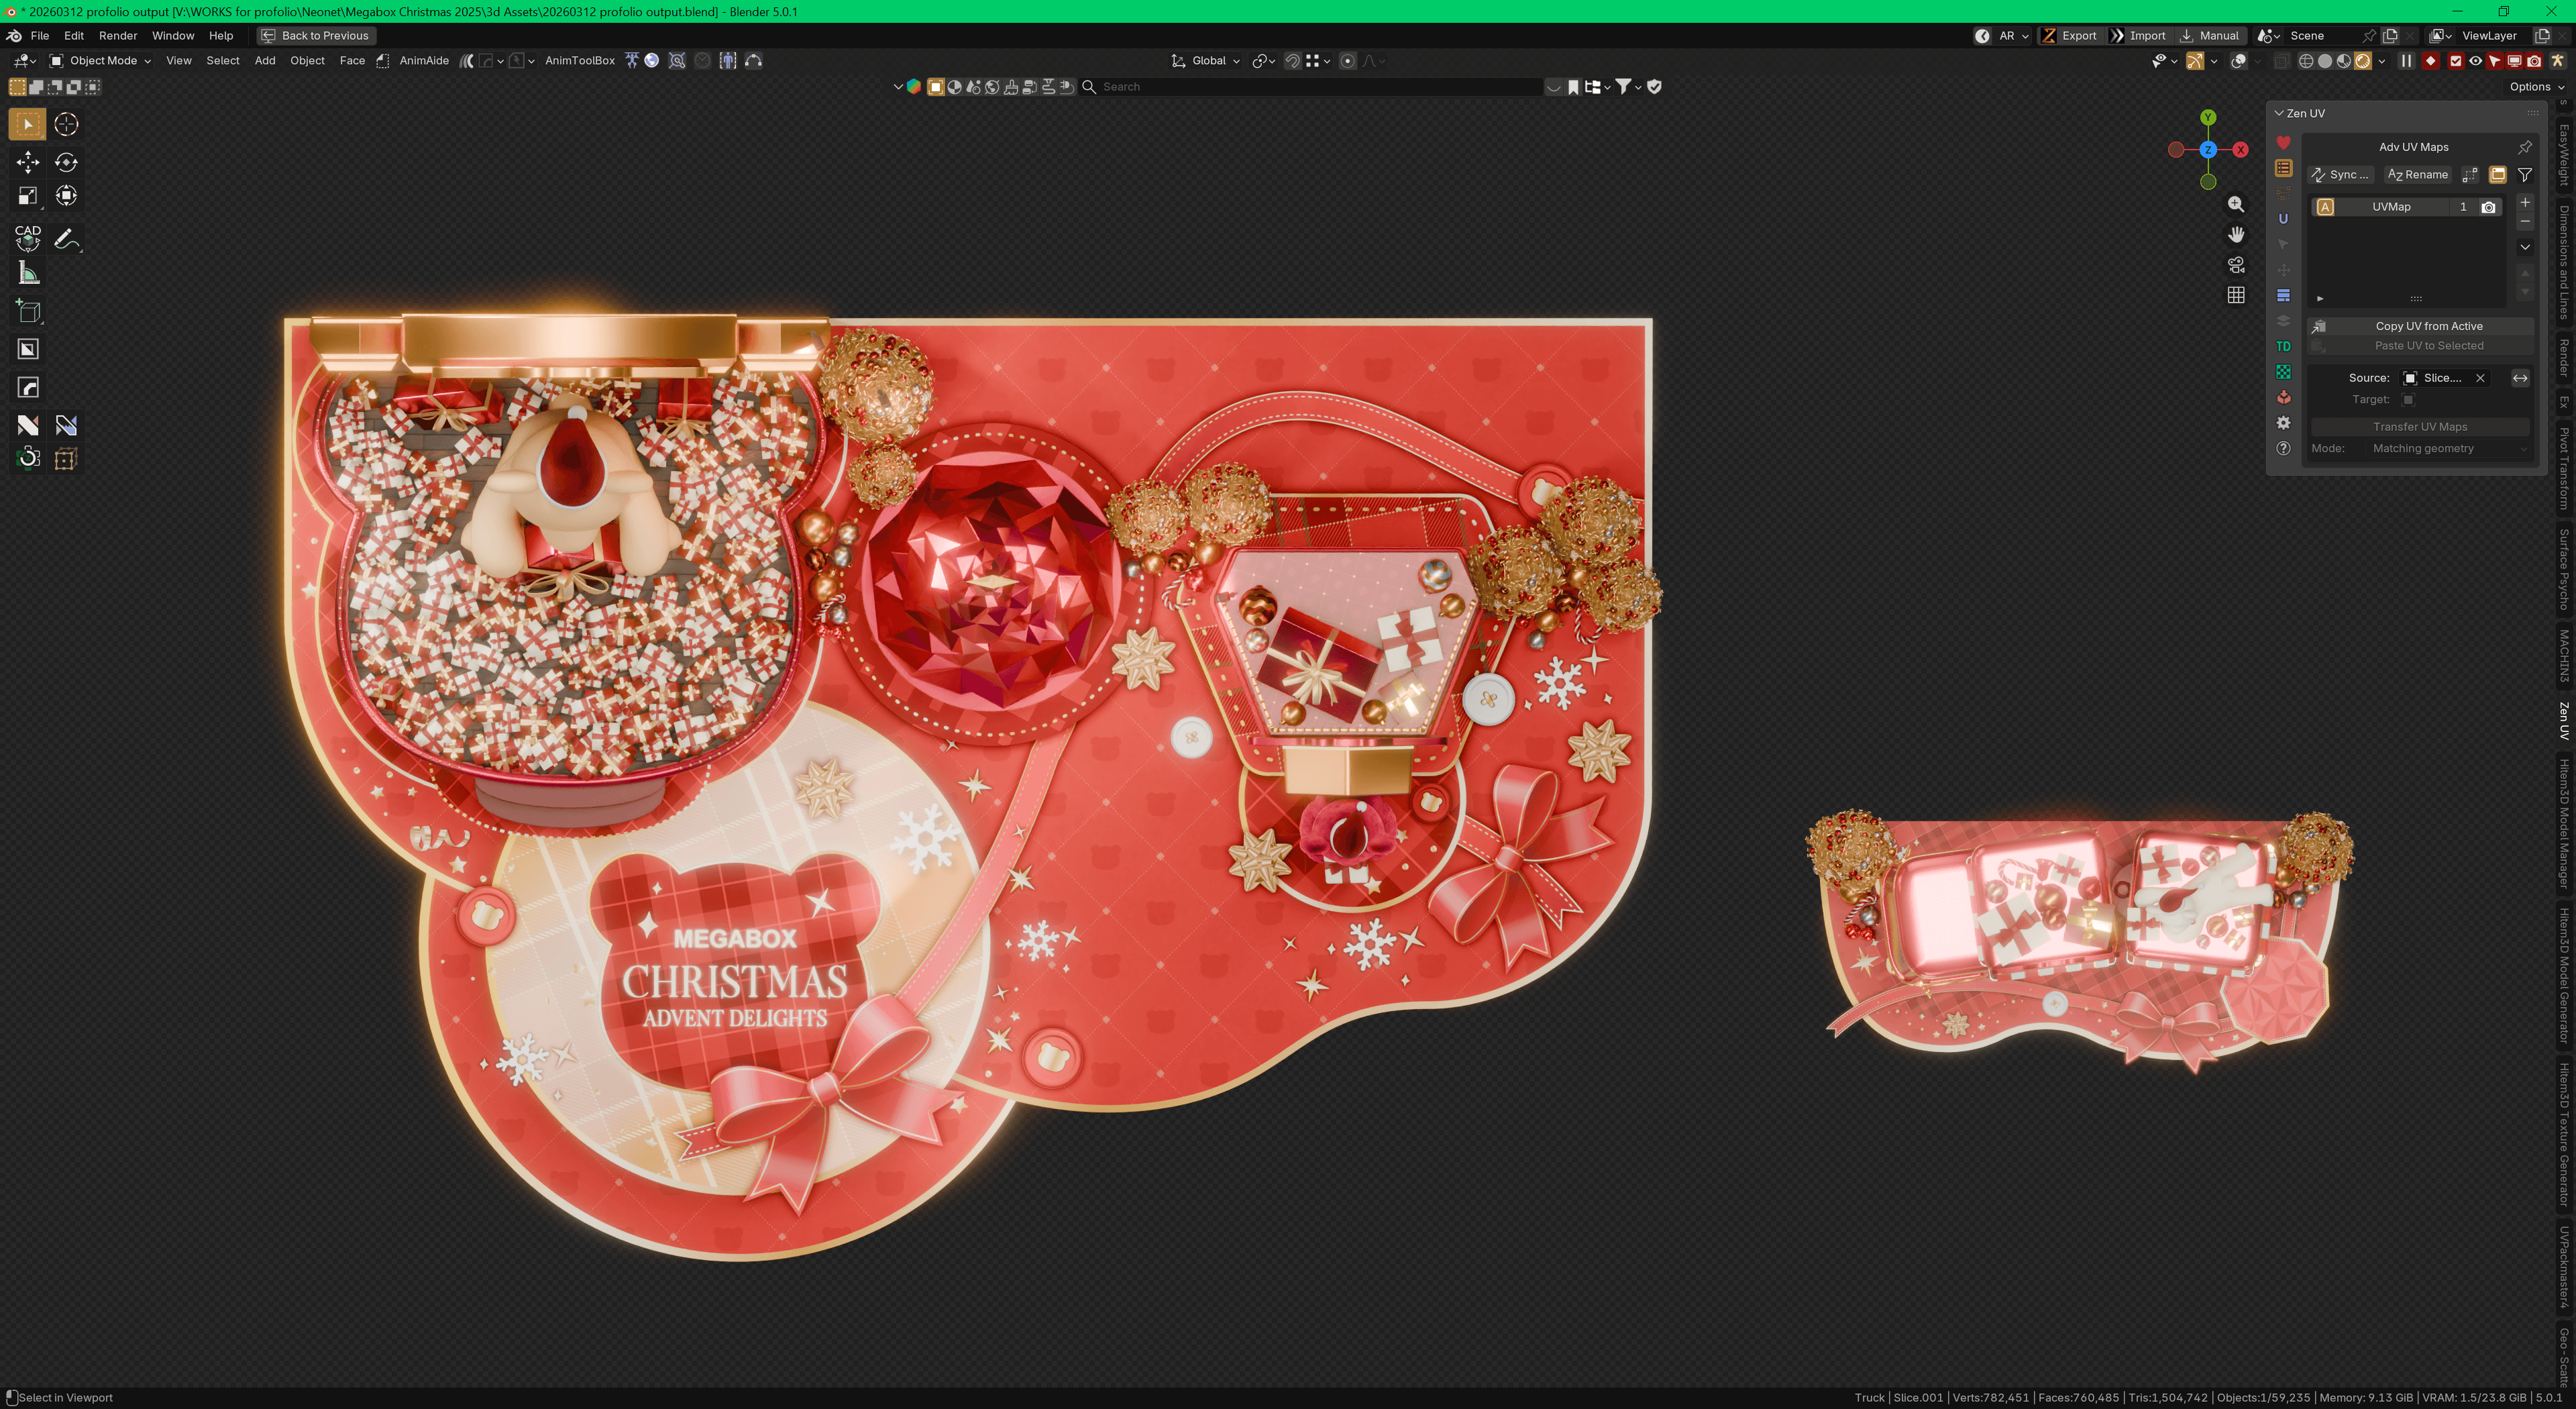2576x1409 pixels.
Task: Click the pan view hand icon
Action: (2236, 234)
